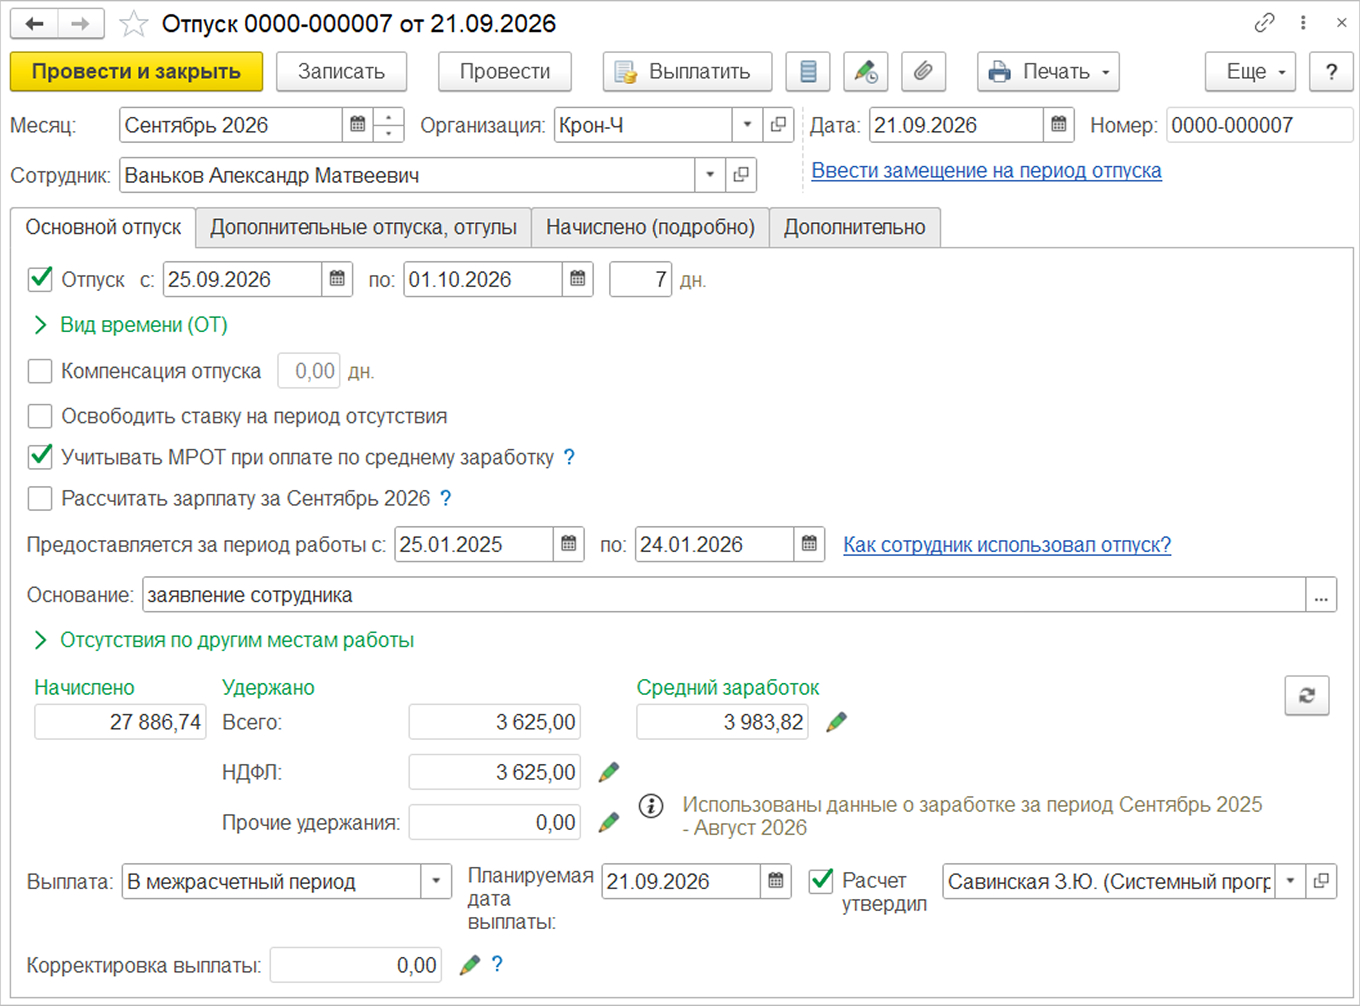The width and height of the screenshot is (1360, 1006).
Task: Open calendar for vacation start date 25.09.2026
Action: point(337,279)
